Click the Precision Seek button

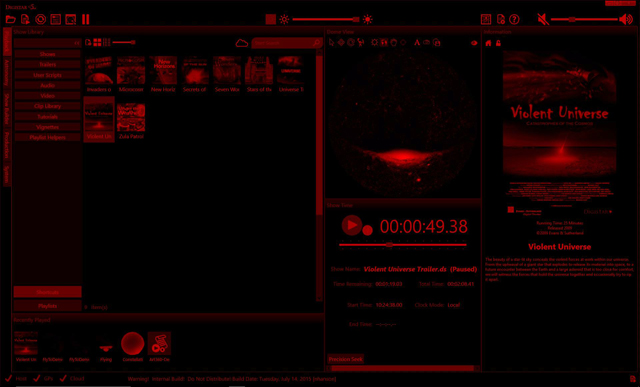(x=346, y=359)
